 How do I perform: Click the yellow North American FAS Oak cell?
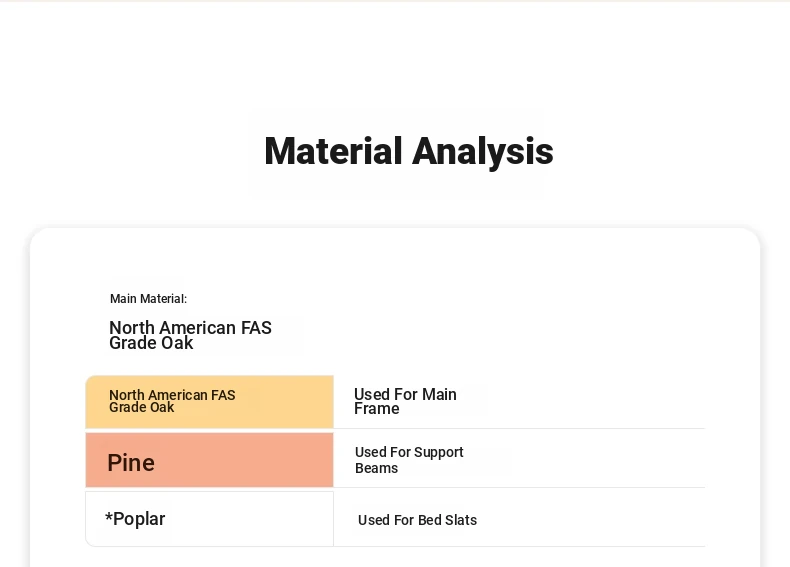(x=210, y=402)
